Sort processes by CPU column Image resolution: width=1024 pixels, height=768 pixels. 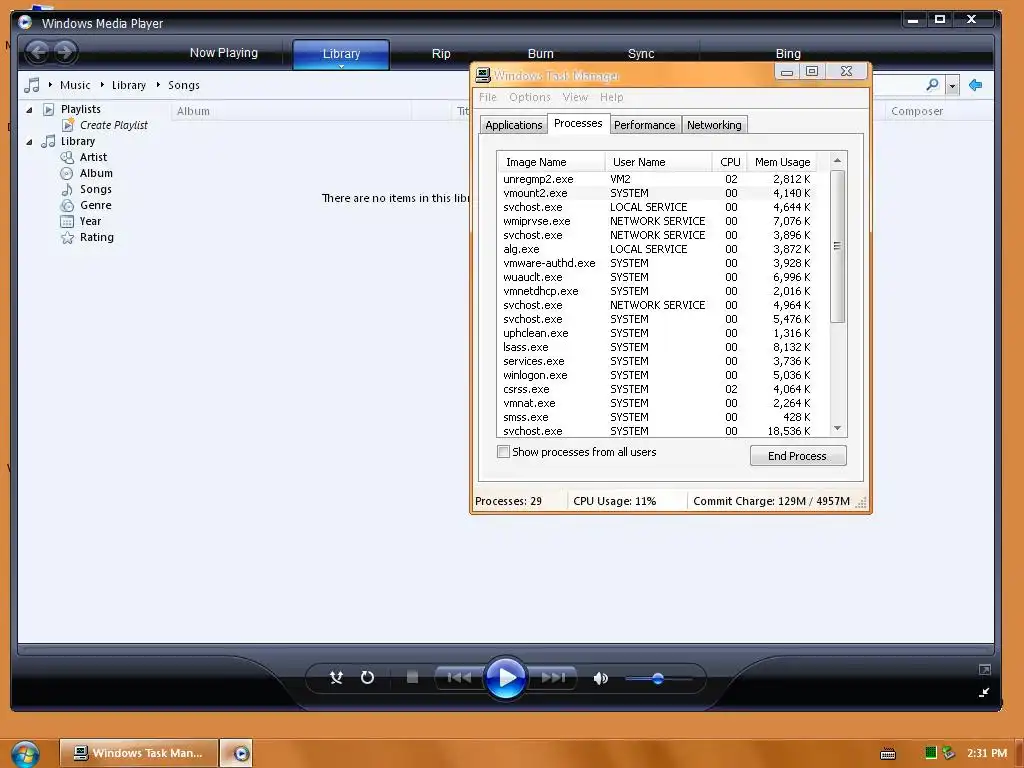pyautogui.click(x=730, y=162)
